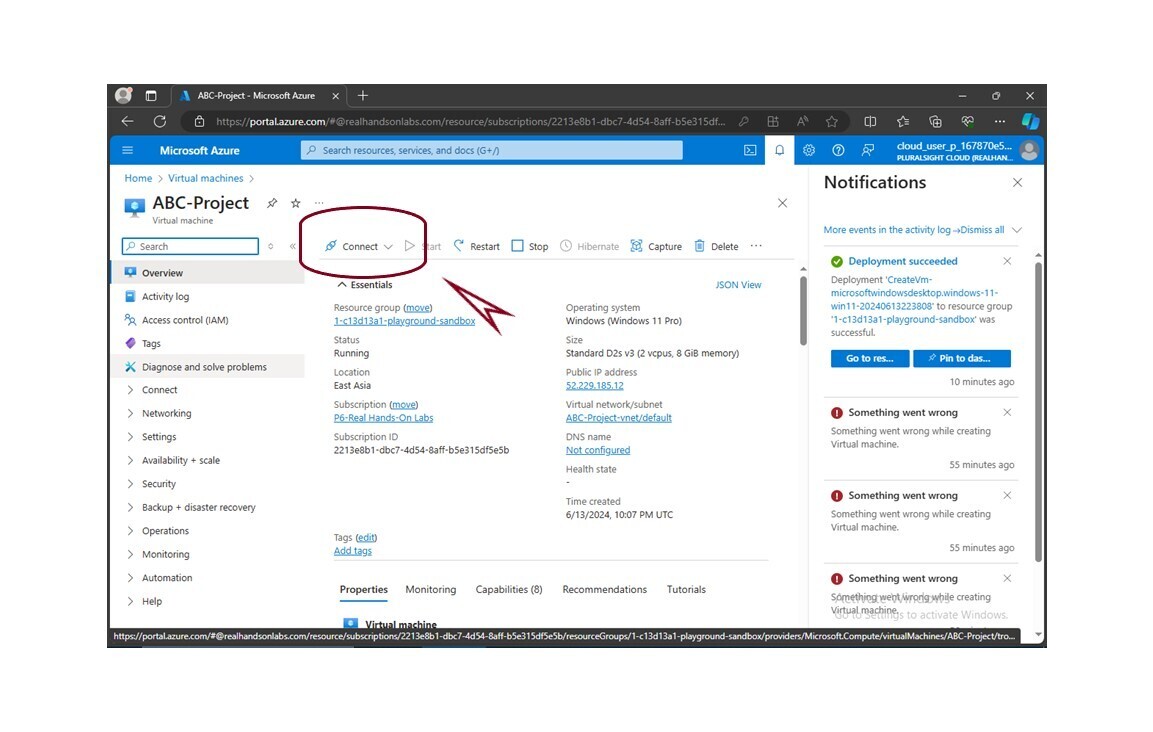Viewport: 1153px width, 732px height.
Task: Open JSON View link
Action: [738, 285]
